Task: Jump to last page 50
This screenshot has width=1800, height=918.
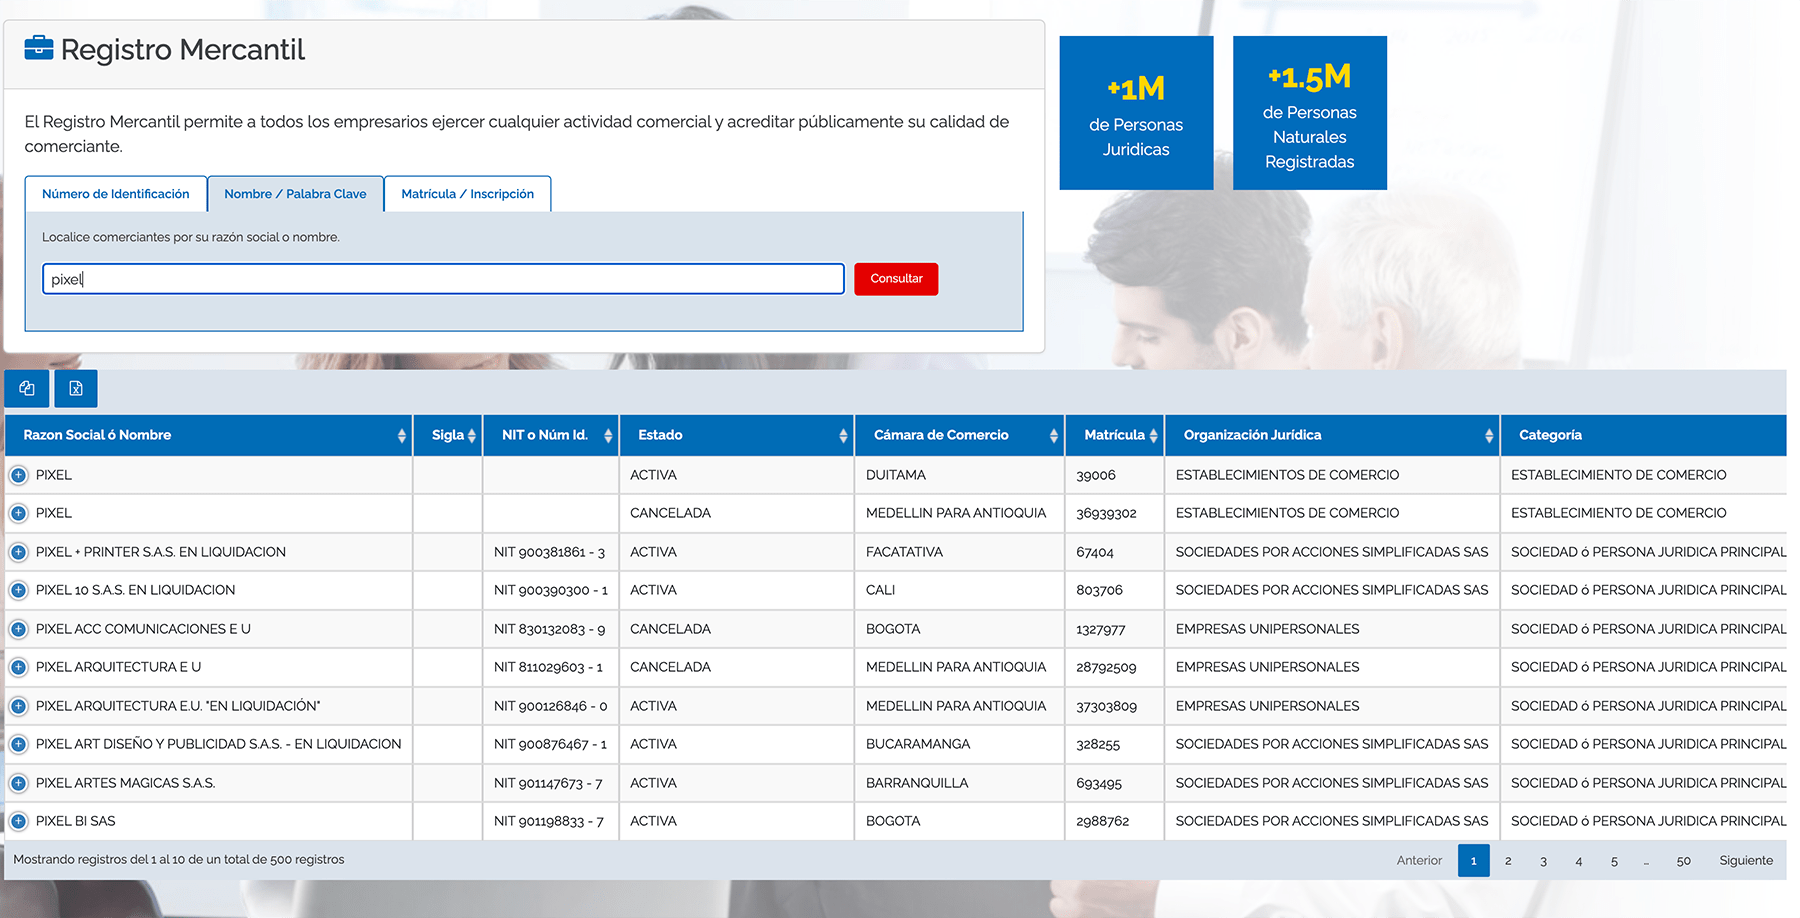Action: pos(1684,860)
